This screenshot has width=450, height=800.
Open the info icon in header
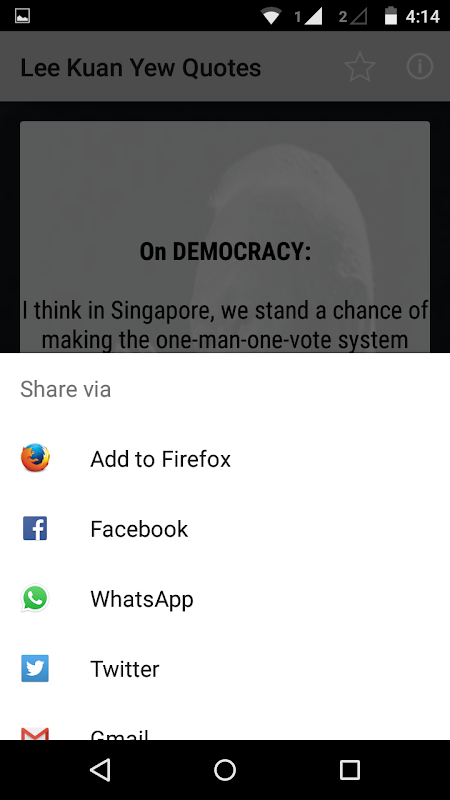pos(420,66)
